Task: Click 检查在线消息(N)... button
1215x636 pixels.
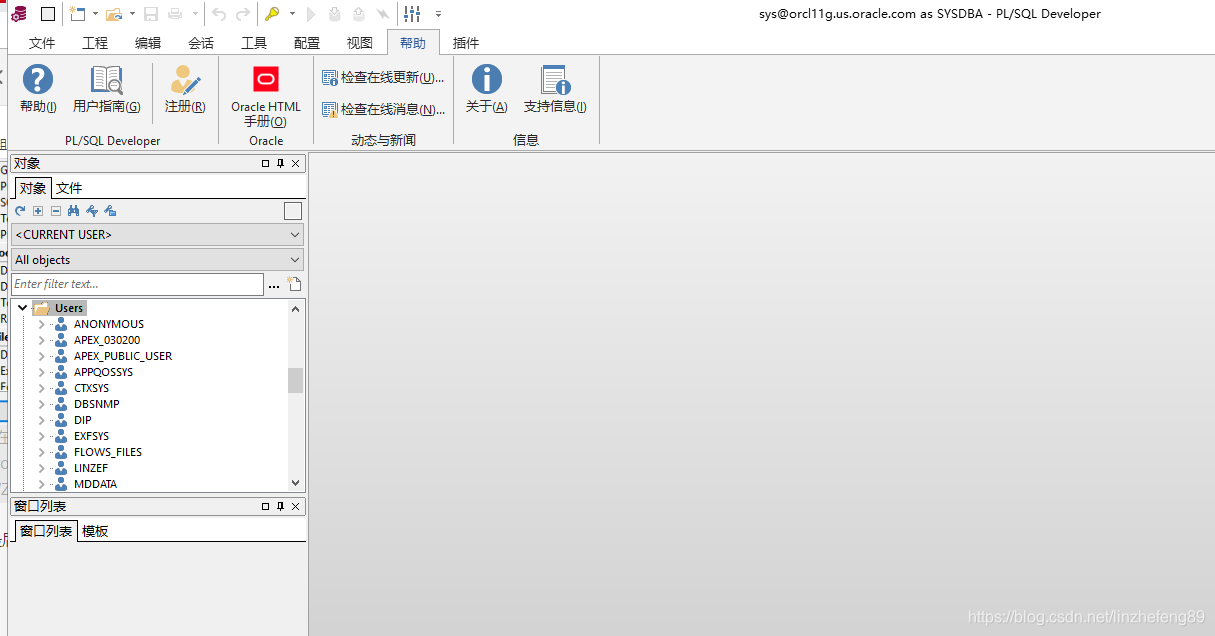Action: 383,109
